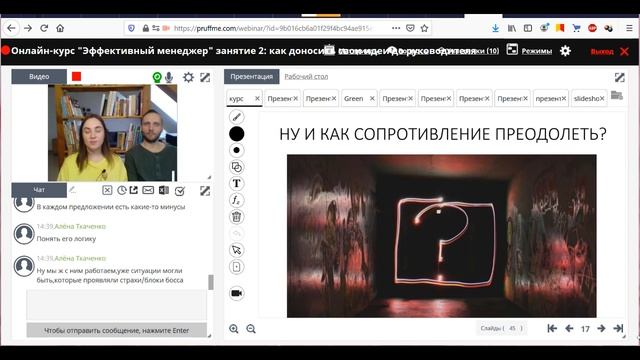
Task: Close the Green presentation tab
Action: point(372,98)
